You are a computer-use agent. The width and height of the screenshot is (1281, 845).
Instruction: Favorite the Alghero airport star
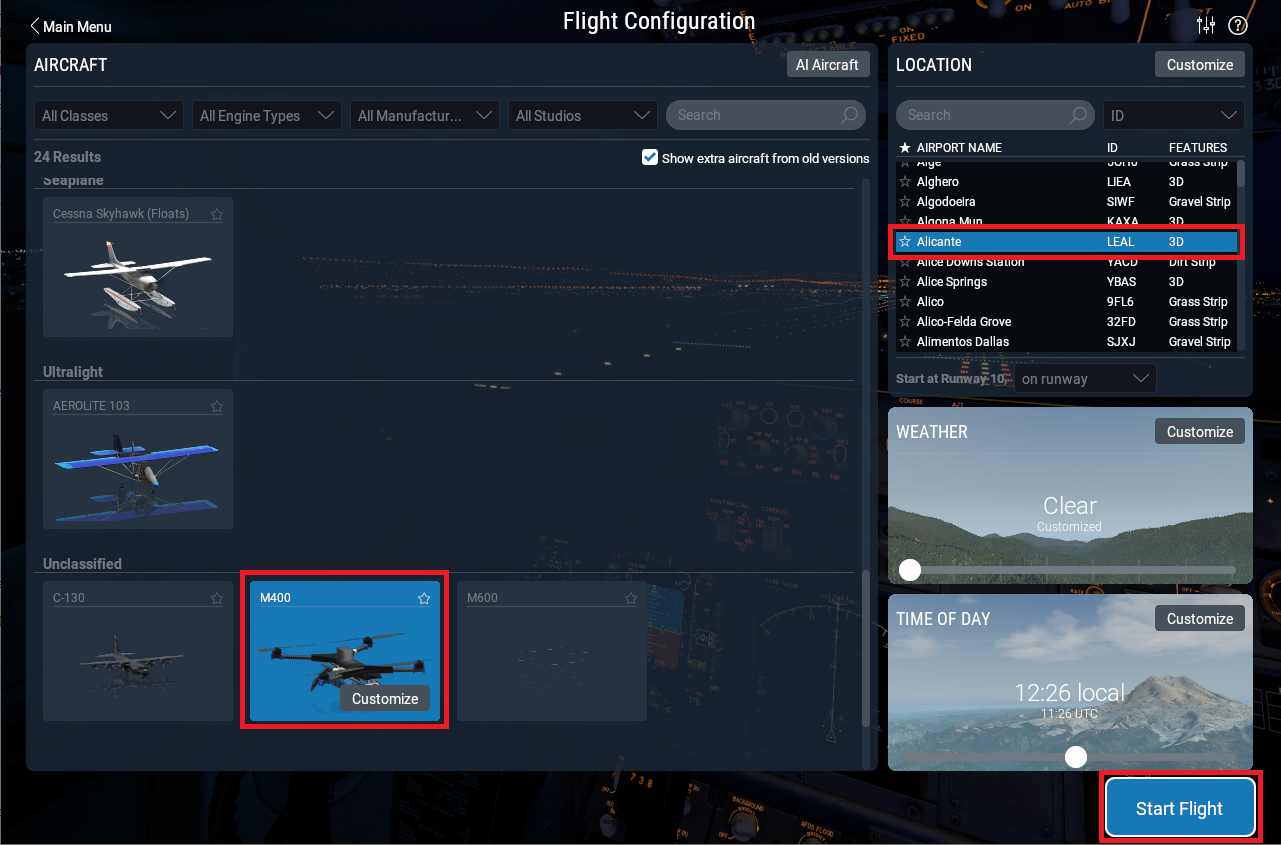click(905, 182)
